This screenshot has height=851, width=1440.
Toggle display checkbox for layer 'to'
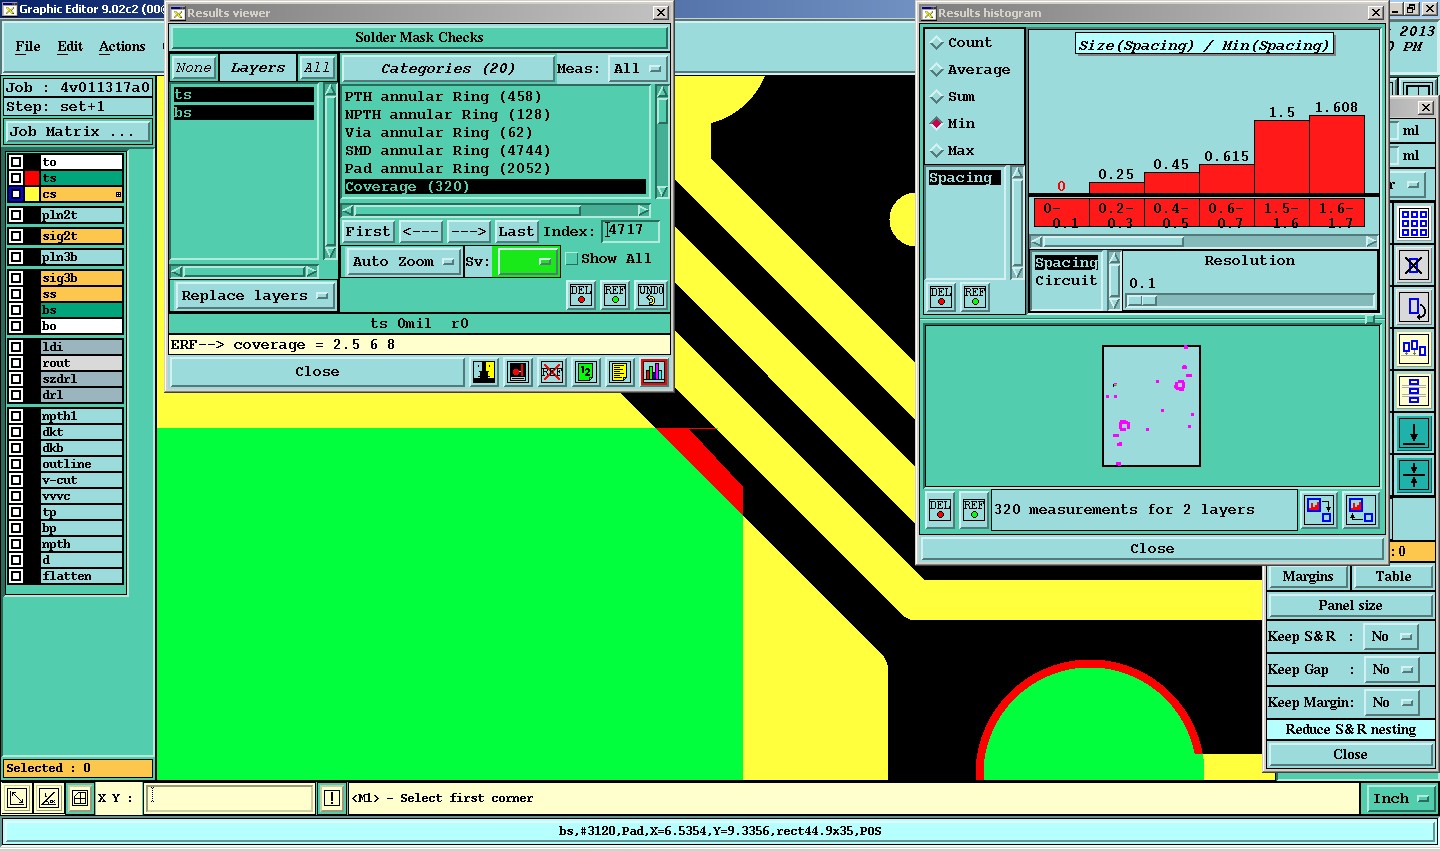point(16,162)
